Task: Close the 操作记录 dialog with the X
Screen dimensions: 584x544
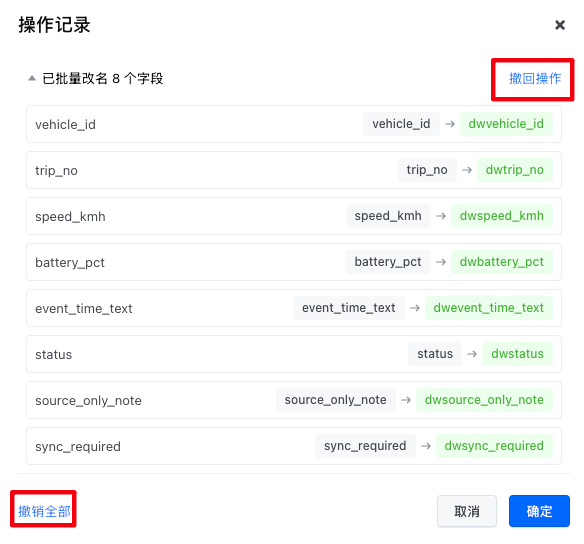Action: click(559, 25)
